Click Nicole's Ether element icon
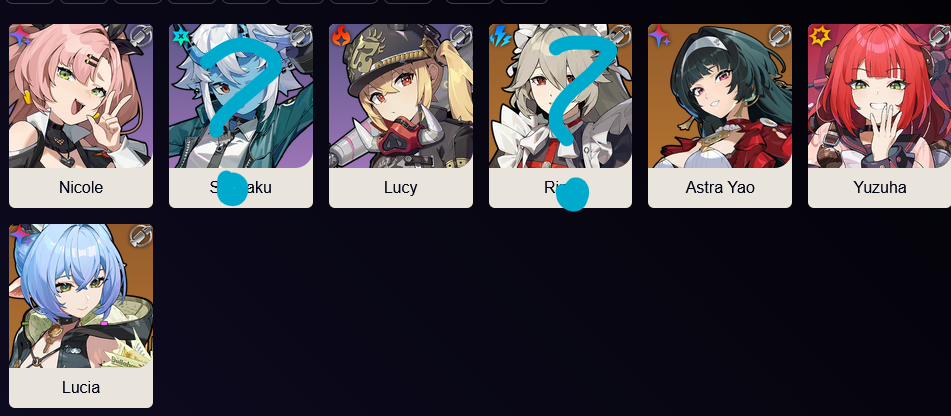 (19, 36)
